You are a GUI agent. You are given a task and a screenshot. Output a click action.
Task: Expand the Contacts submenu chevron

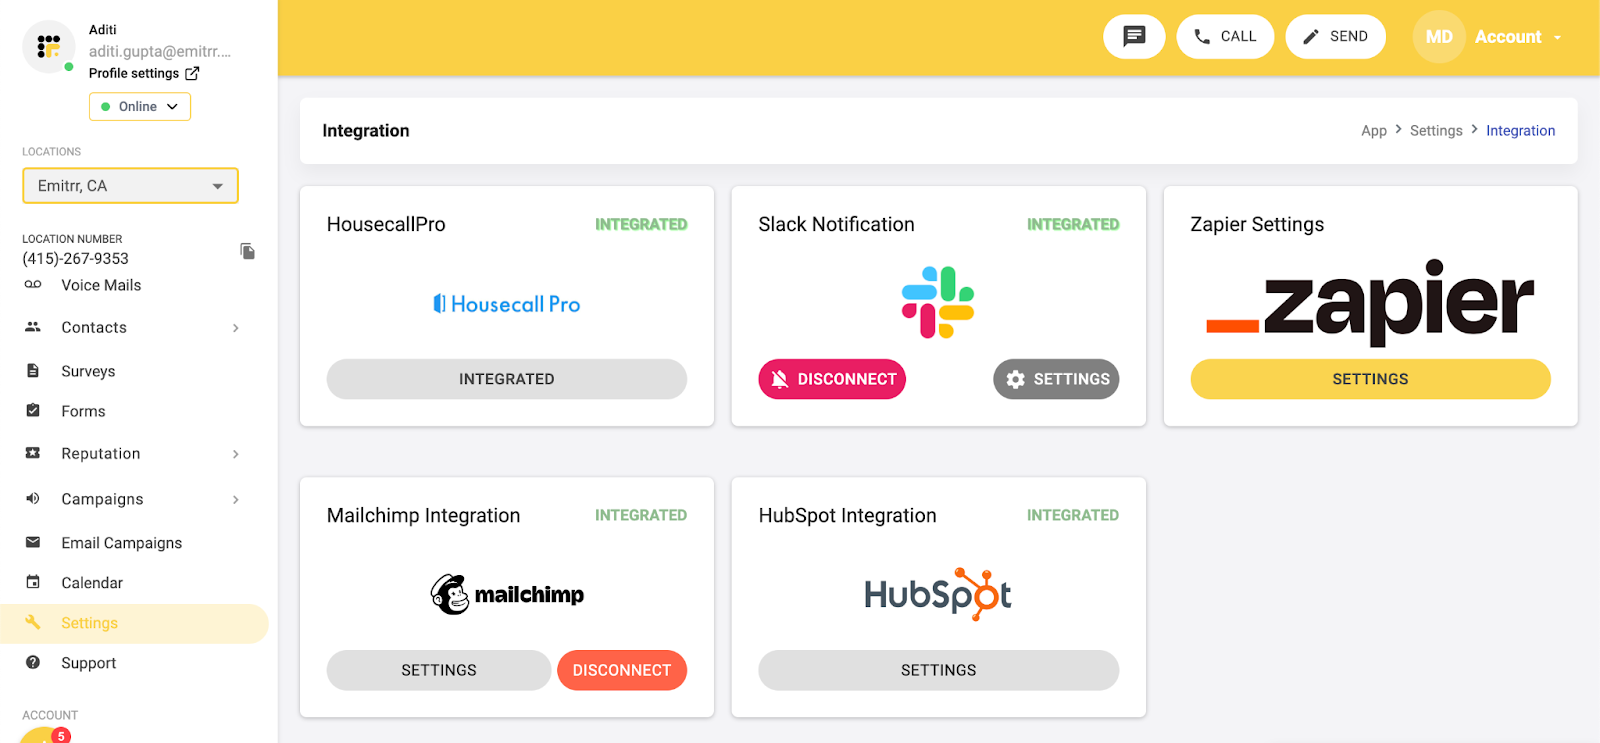tap(236, 328)
